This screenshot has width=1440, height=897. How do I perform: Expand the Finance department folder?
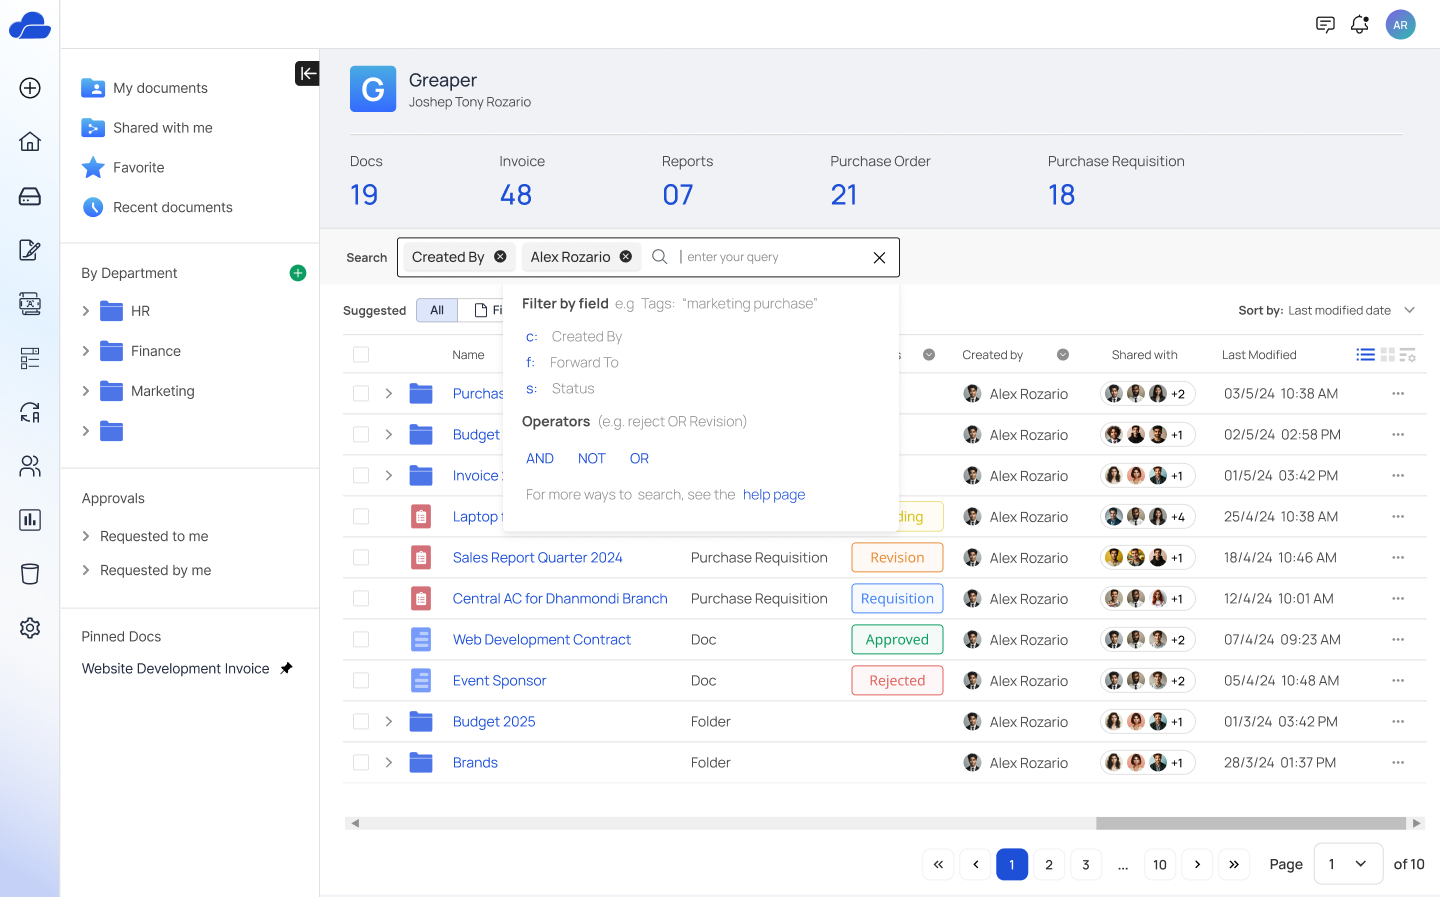click(x=86, y=351)
